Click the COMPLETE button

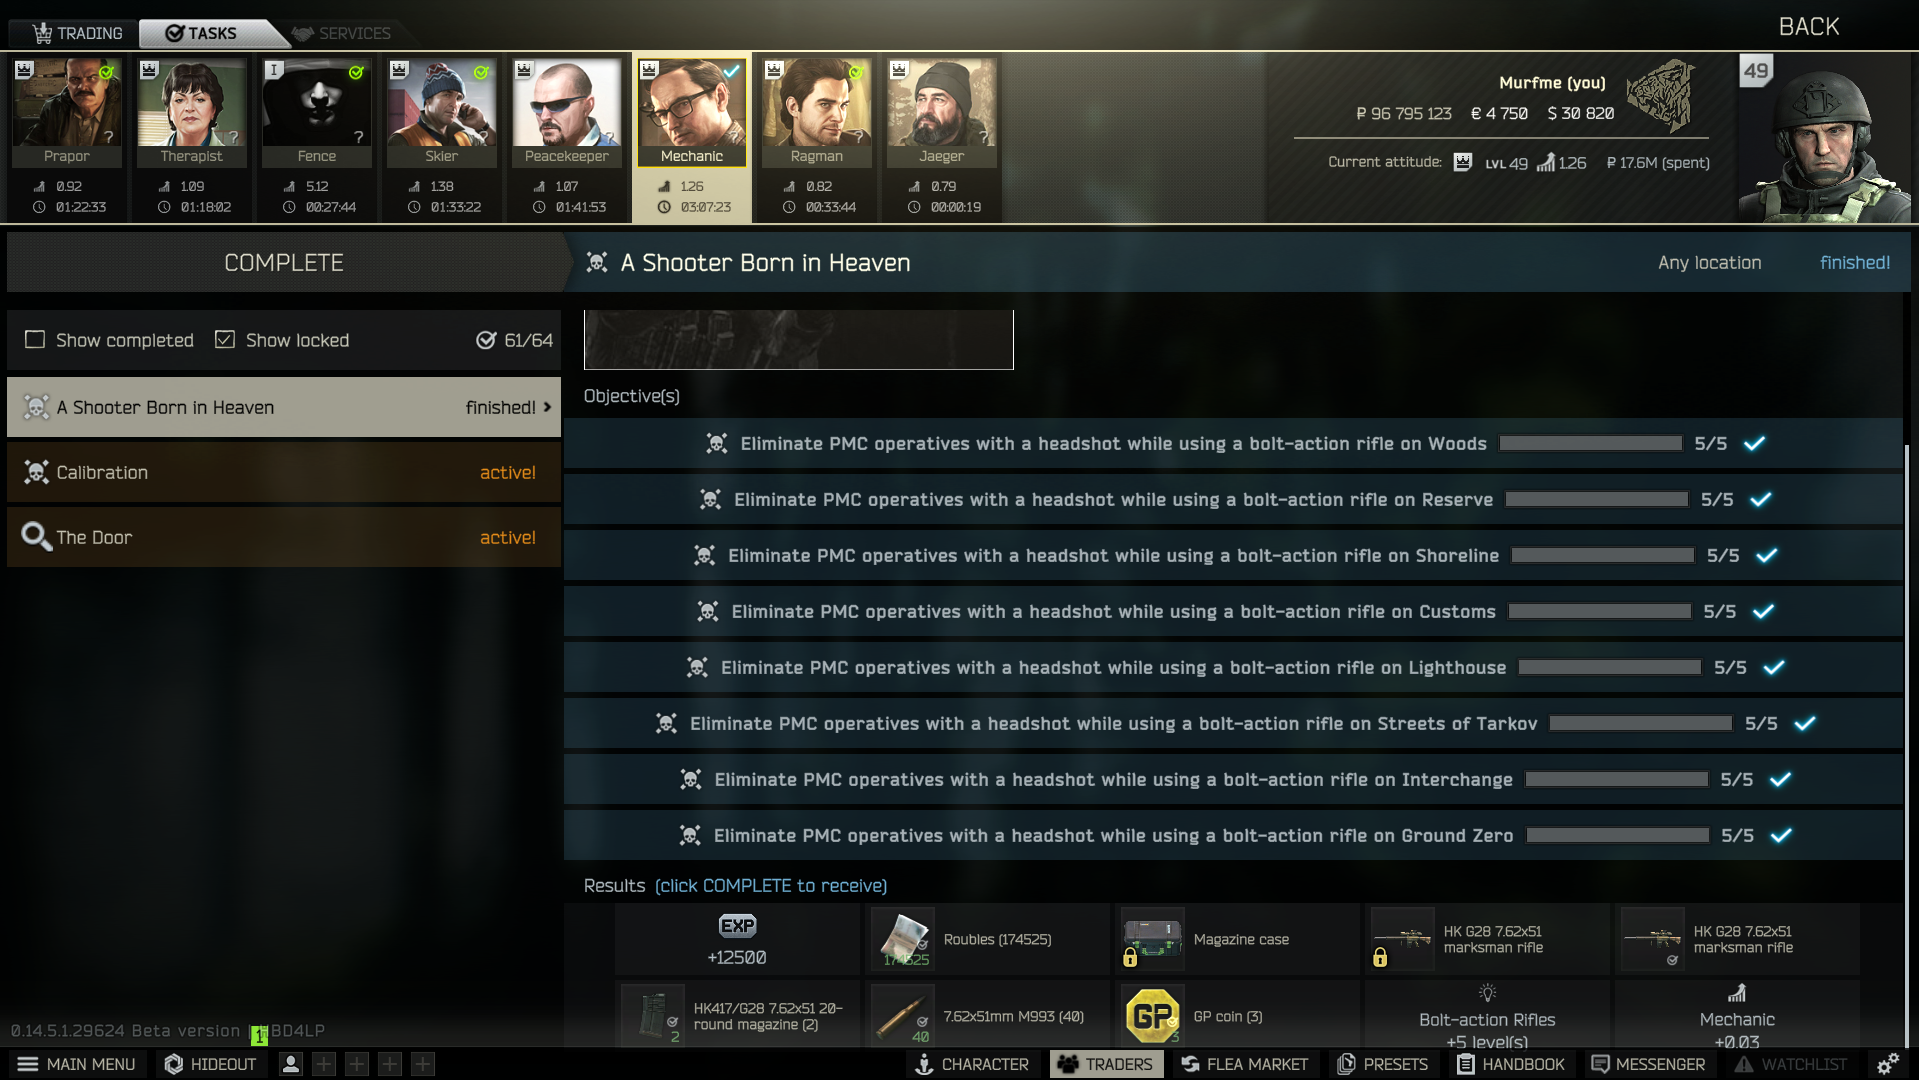[x=284, y=262]
